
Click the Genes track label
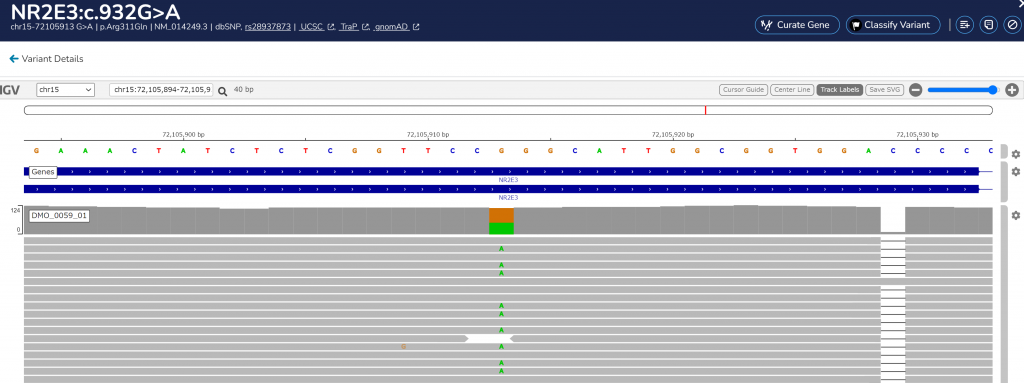point(42,172)
